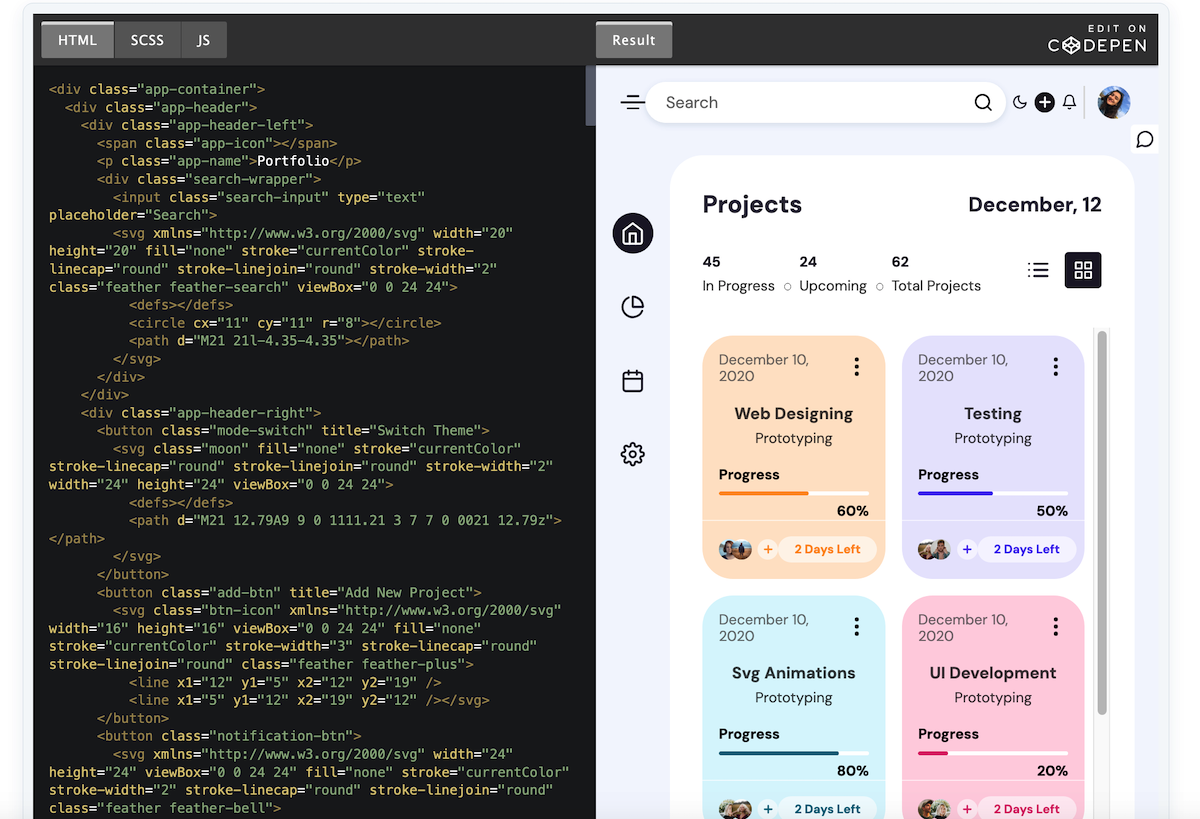Click the search magnifier icon
This screenshot has height=819, width=1200.
tap(983, 102)
